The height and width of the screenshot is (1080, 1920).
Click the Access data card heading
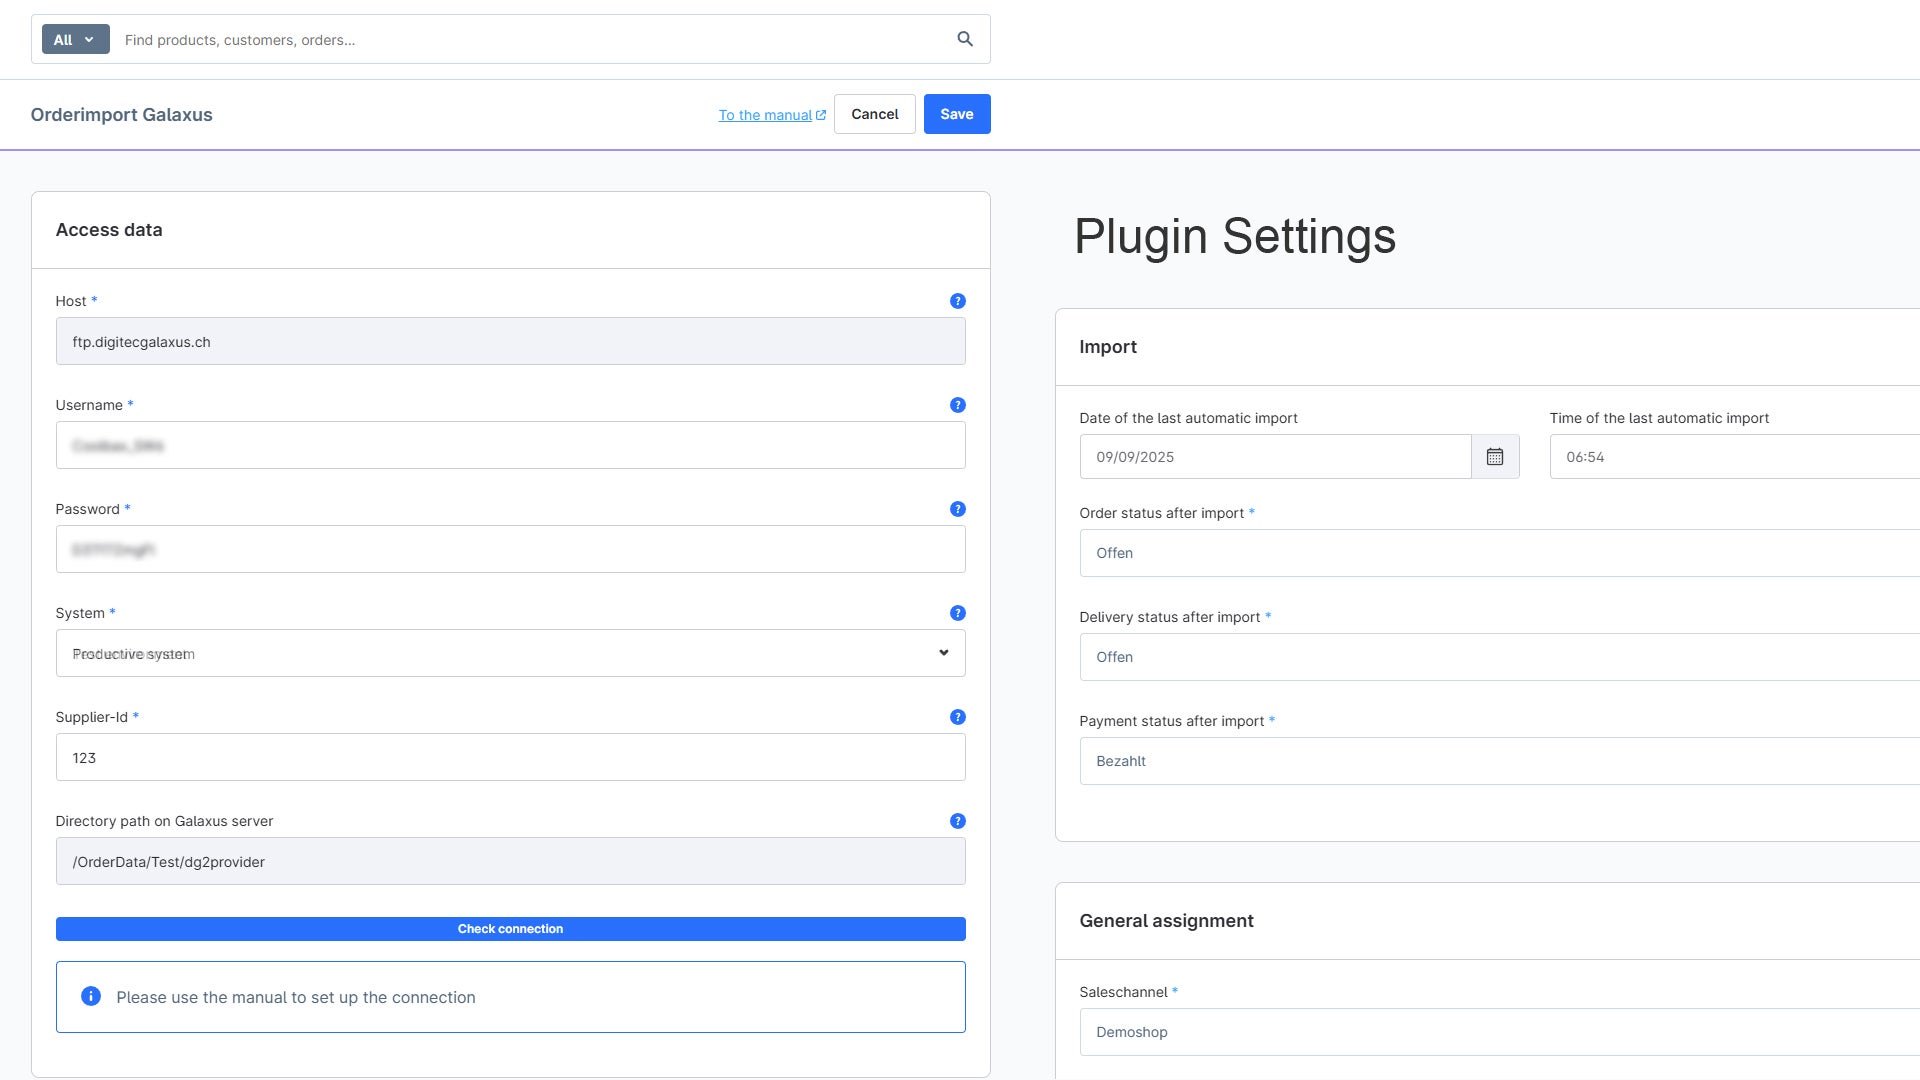(x=109, y=230)
